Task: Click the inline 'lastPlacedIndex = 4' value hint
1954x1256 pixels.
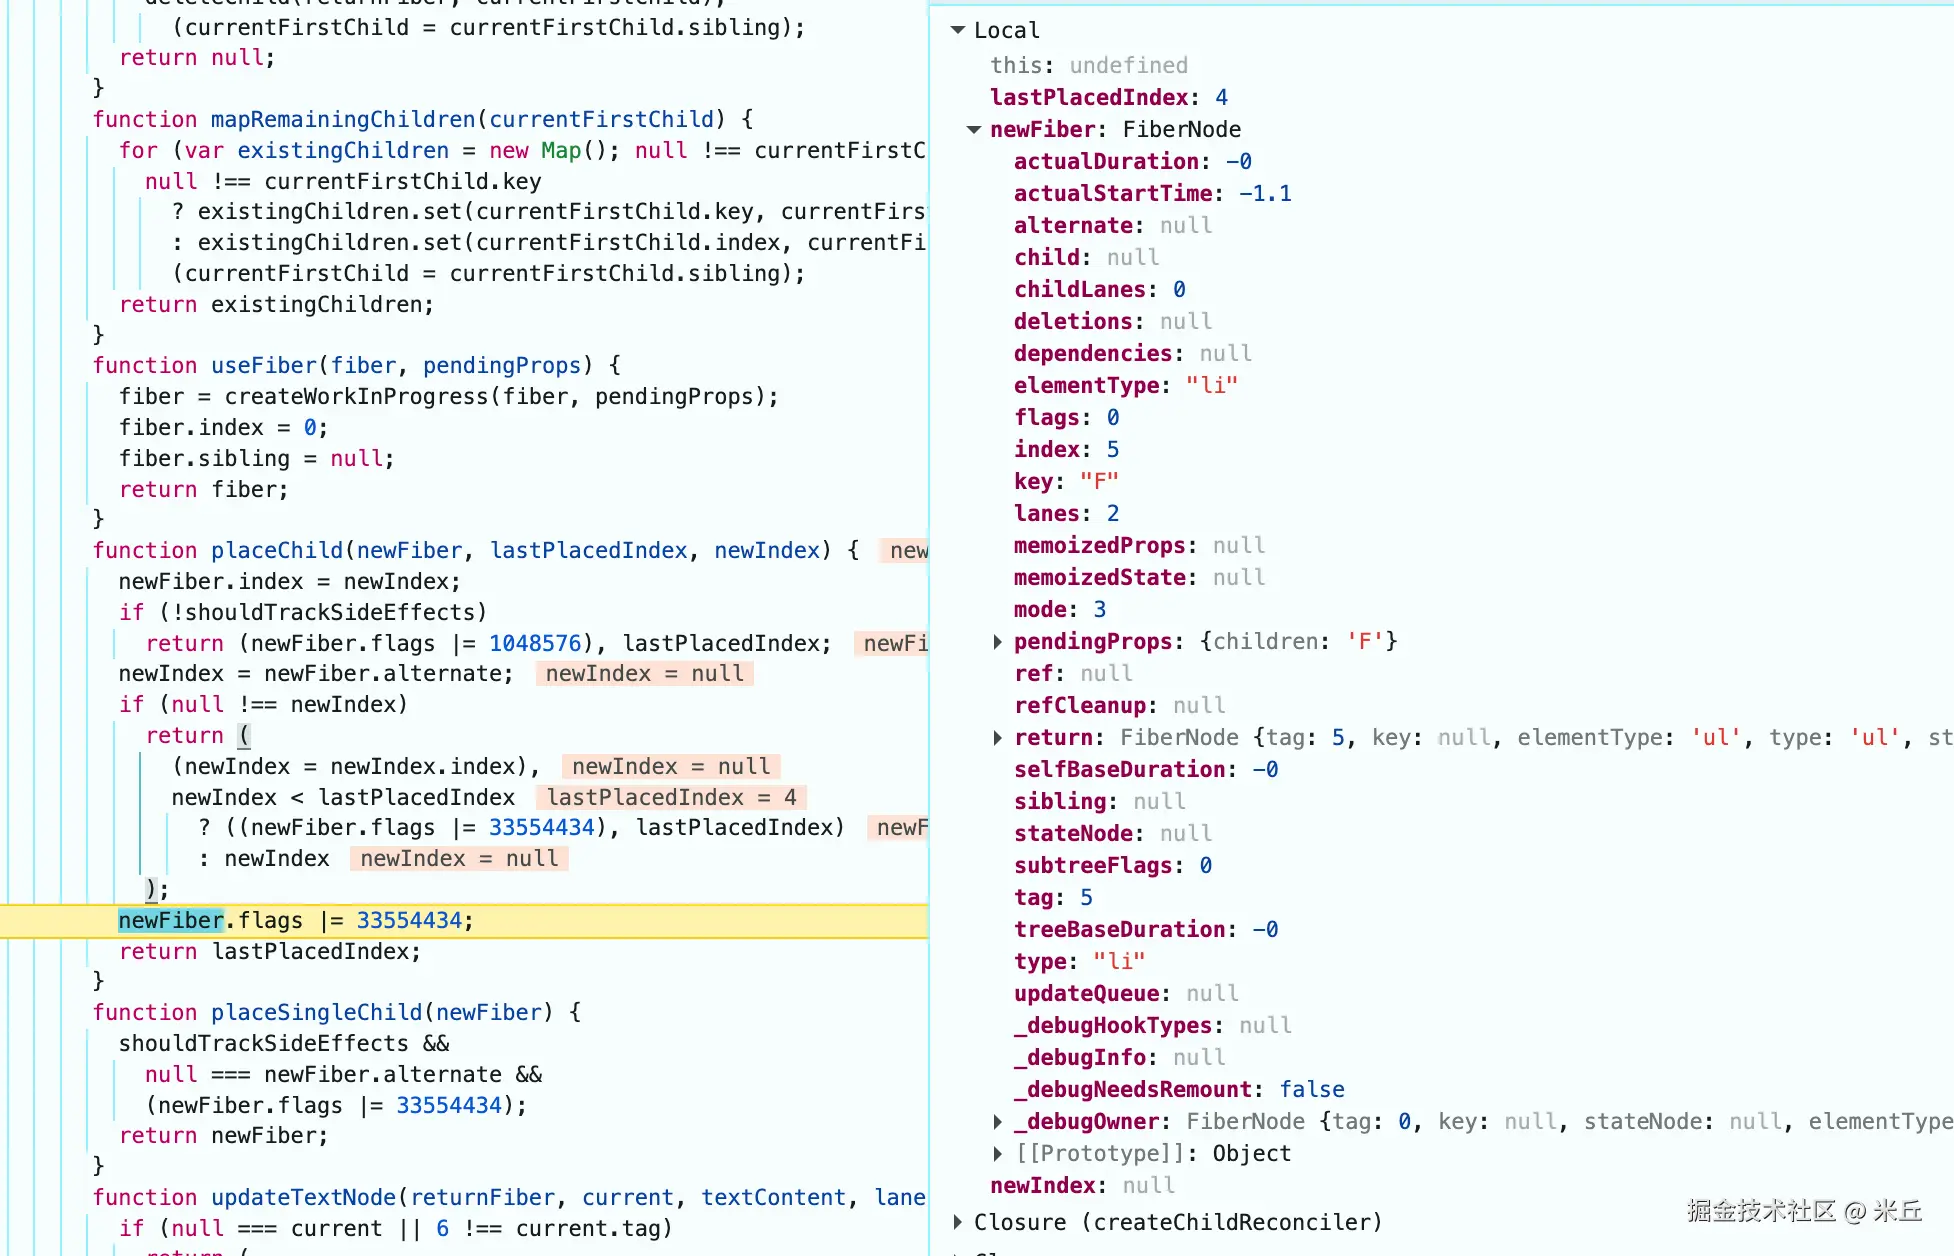Action: [672, 797]
